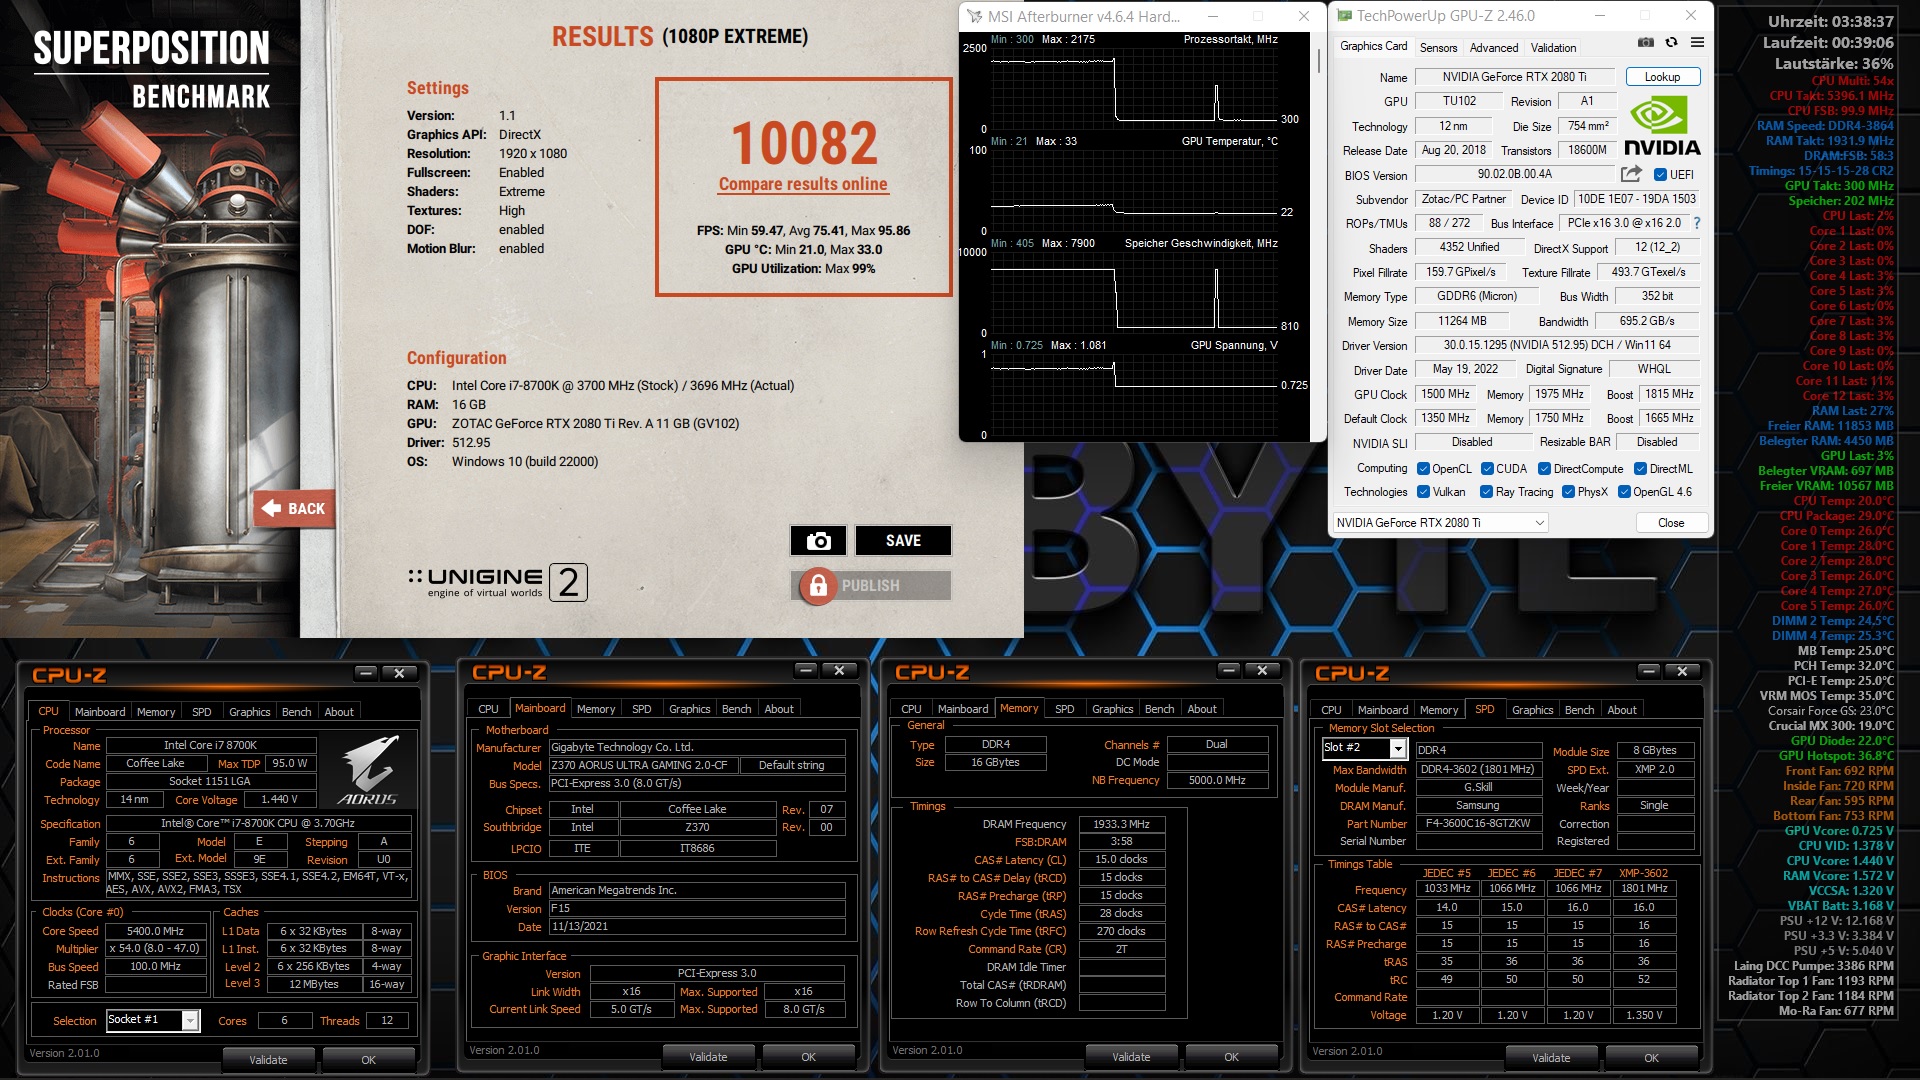Toggle the UEFI checkbox
The width and height of the screenshot is (1920, 1080).
[x=1660, y=175]
